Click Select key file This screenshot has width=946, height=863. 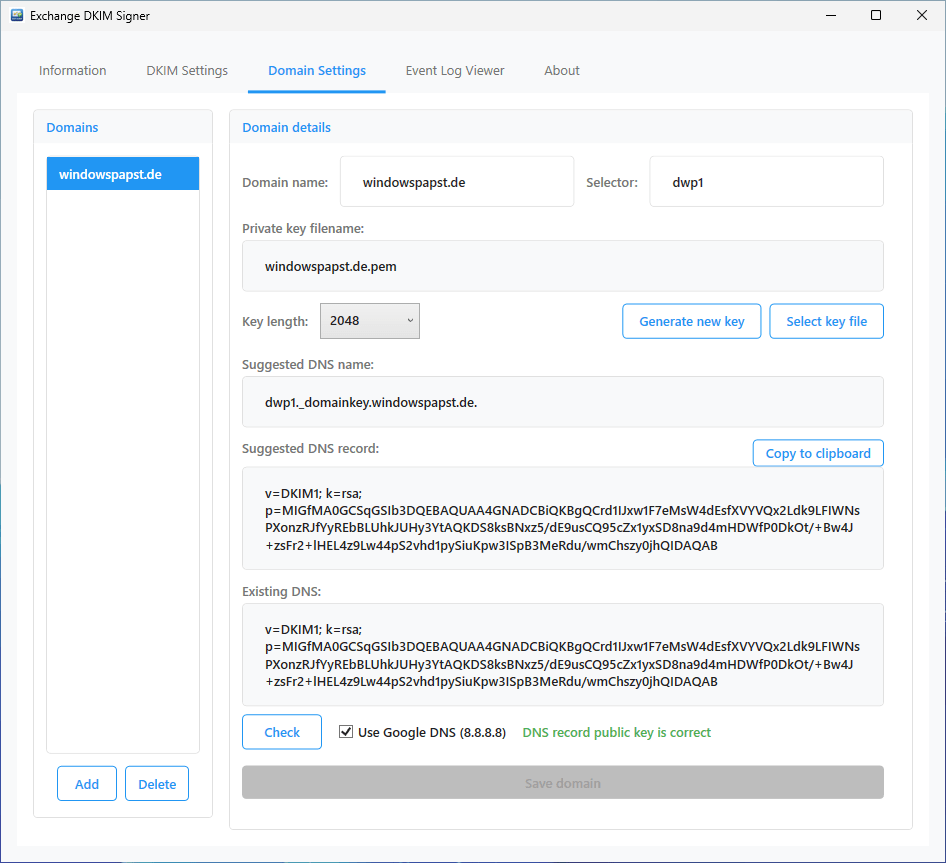(826, 321)
